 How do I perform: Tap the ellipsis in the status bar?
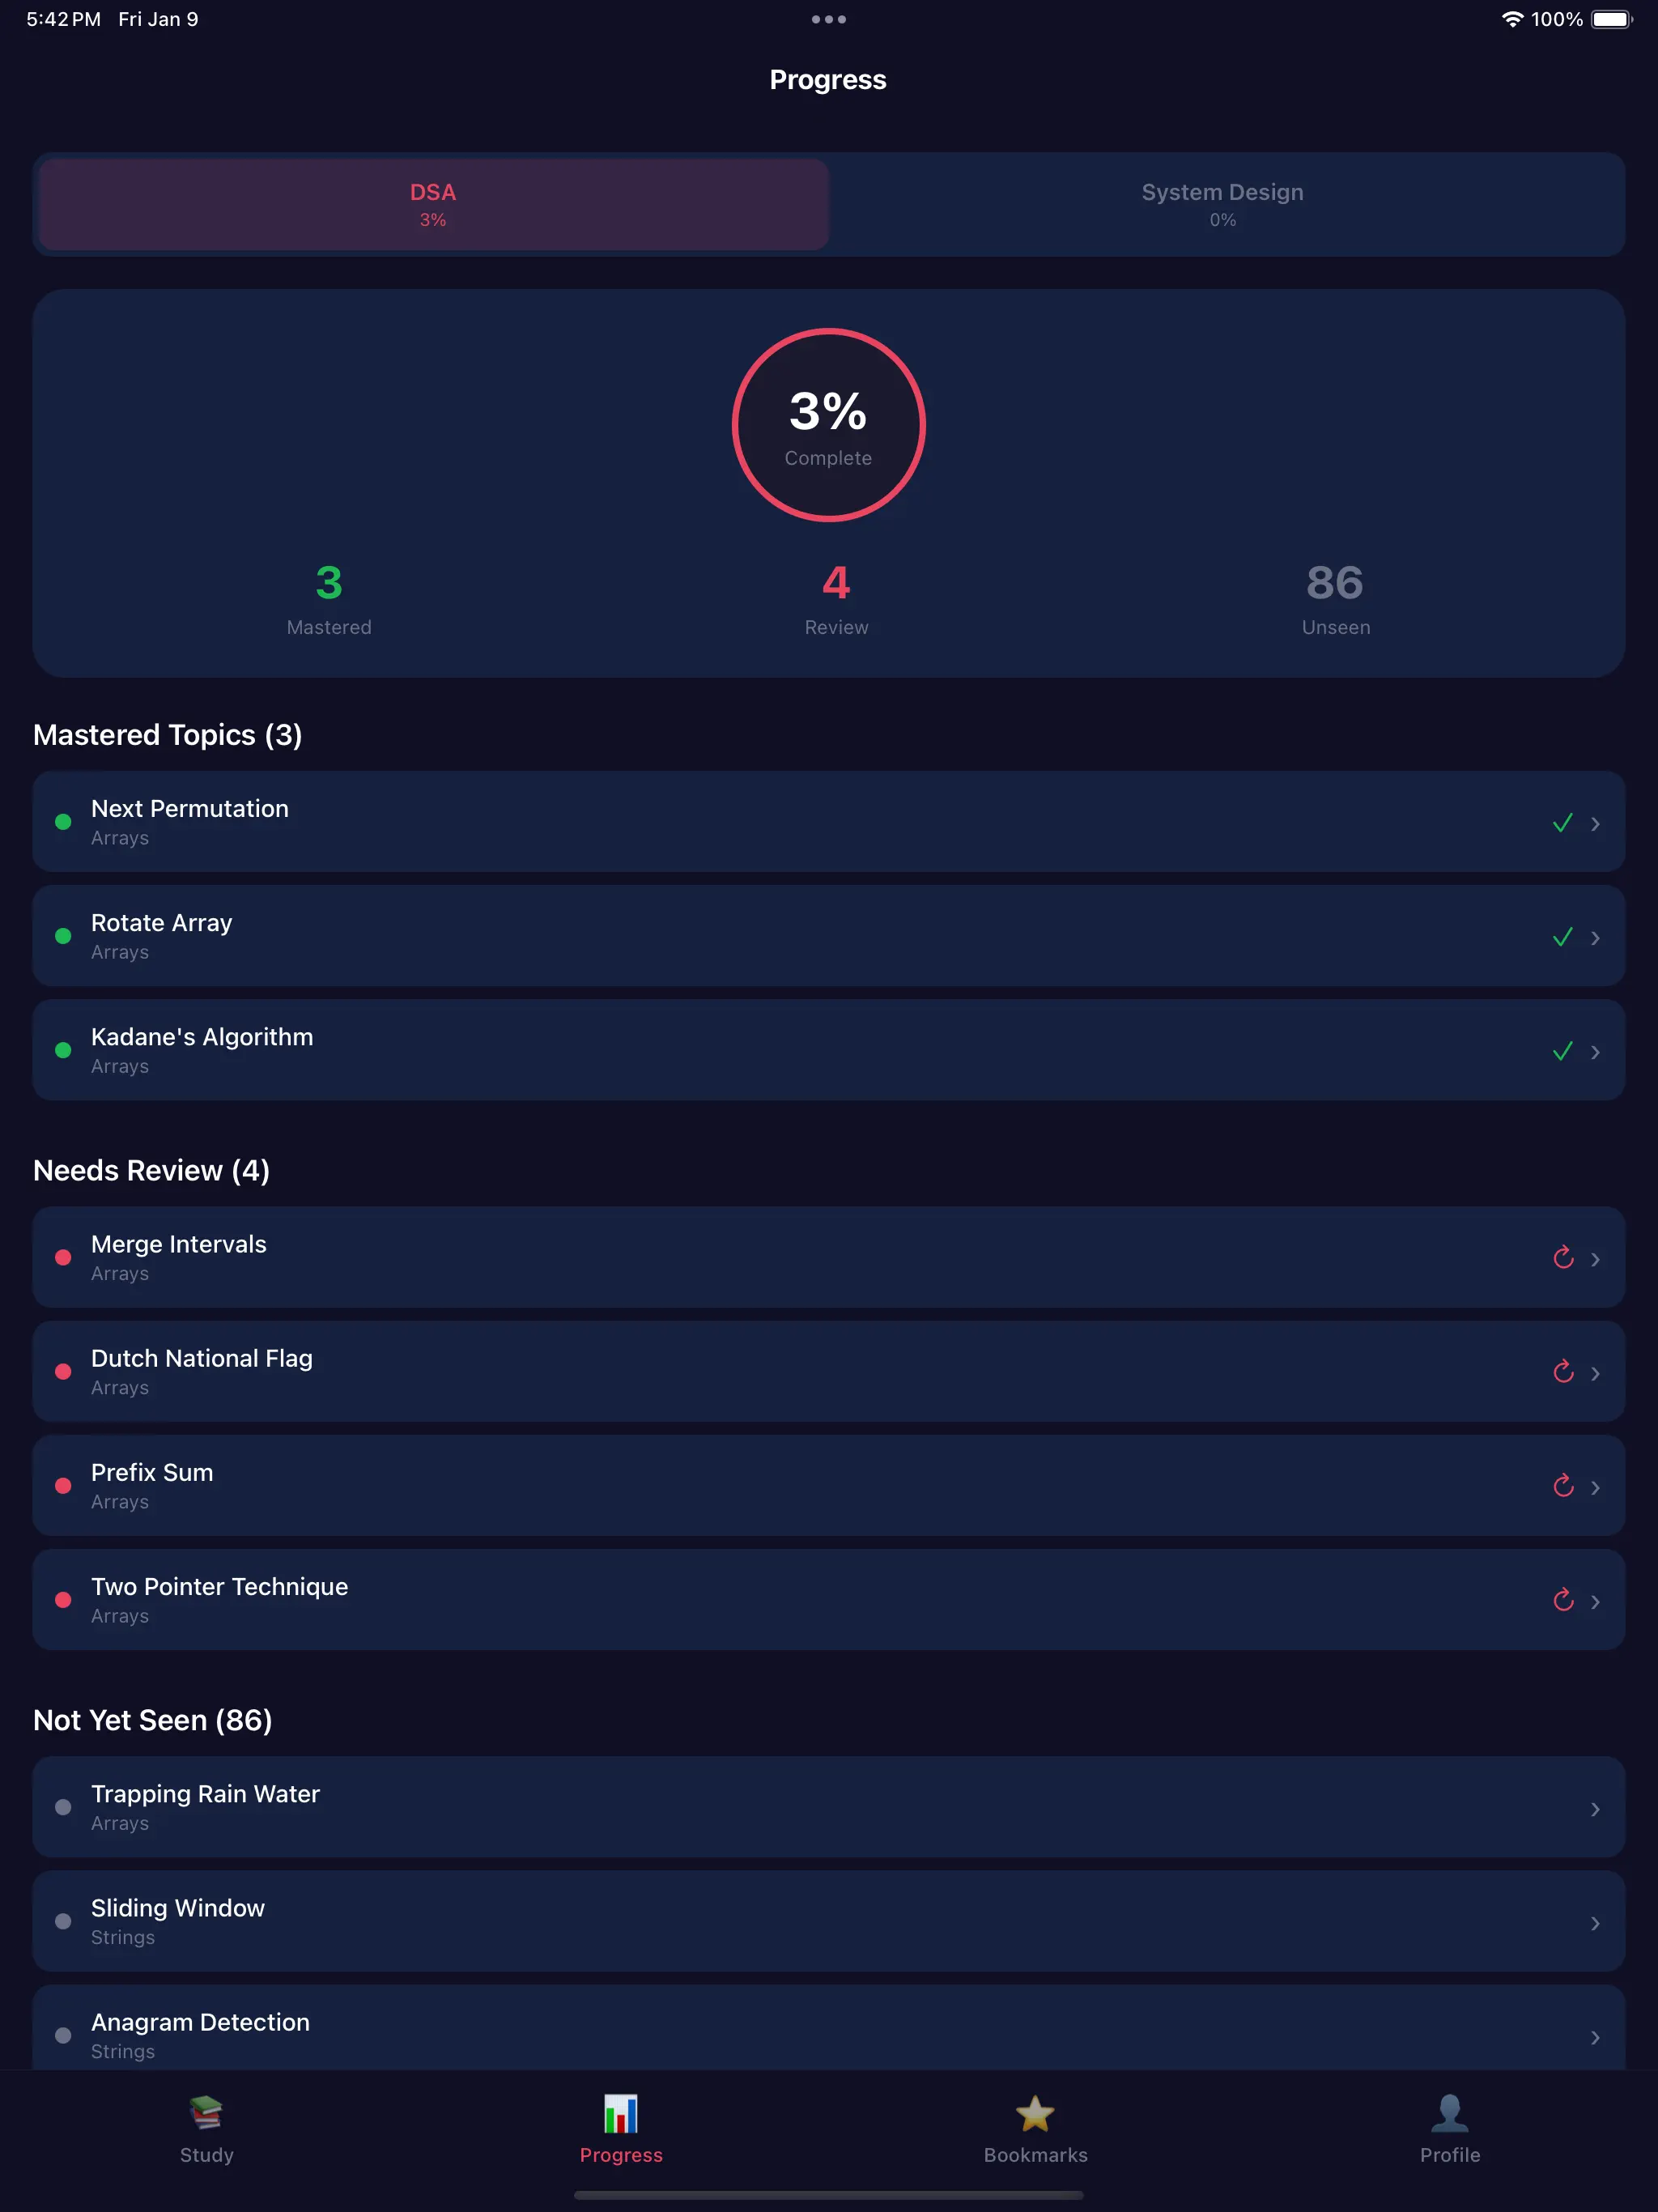tap(828, 18)
